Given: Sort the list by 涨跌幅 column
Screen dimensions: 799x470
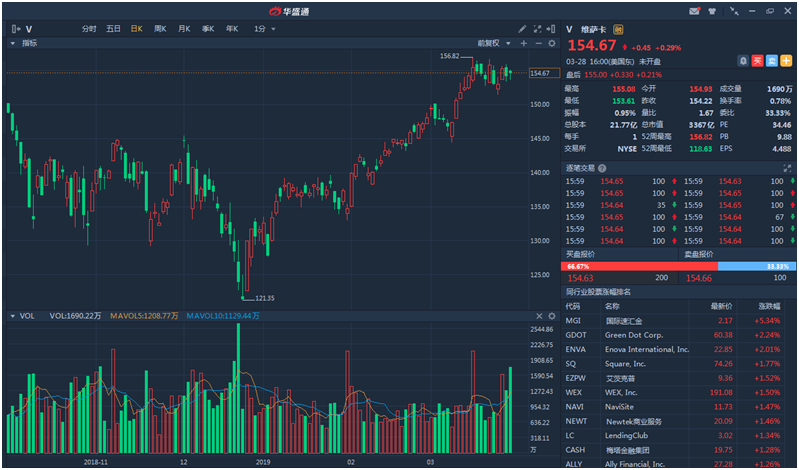Looking at the screenshot, I should point(768,306).
